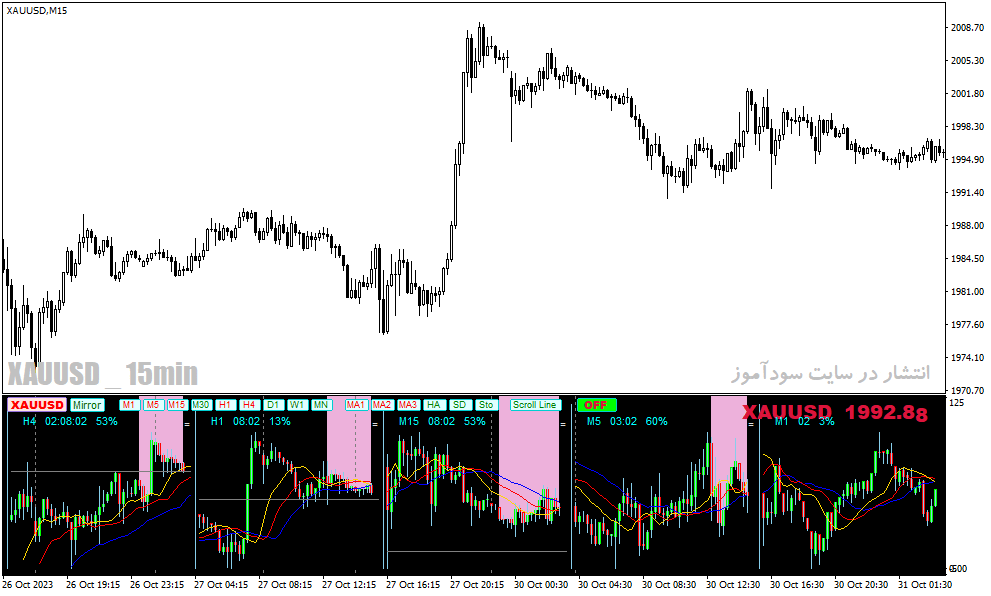This screenshot has width=991, height=596.
Task: Select the MN timeframe button
Action: pos(320,404)
